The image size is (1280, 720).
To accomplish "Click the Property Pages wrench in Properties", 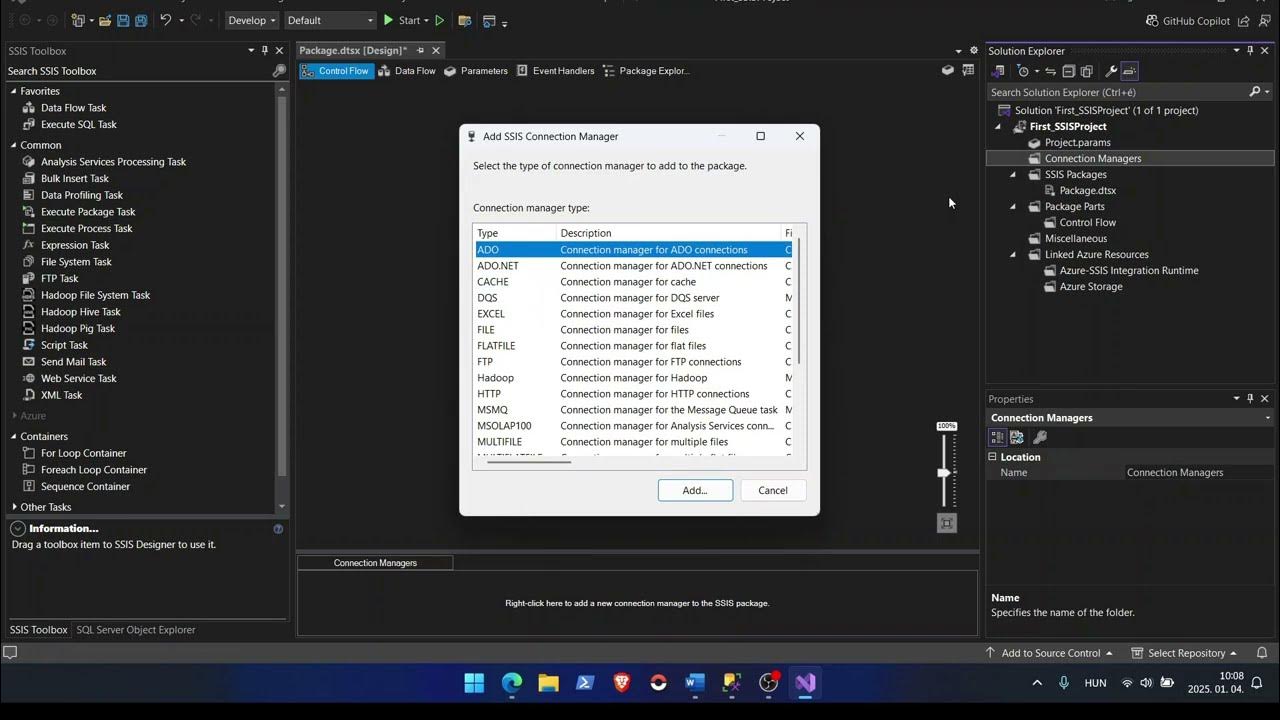I will point(1040,437).
